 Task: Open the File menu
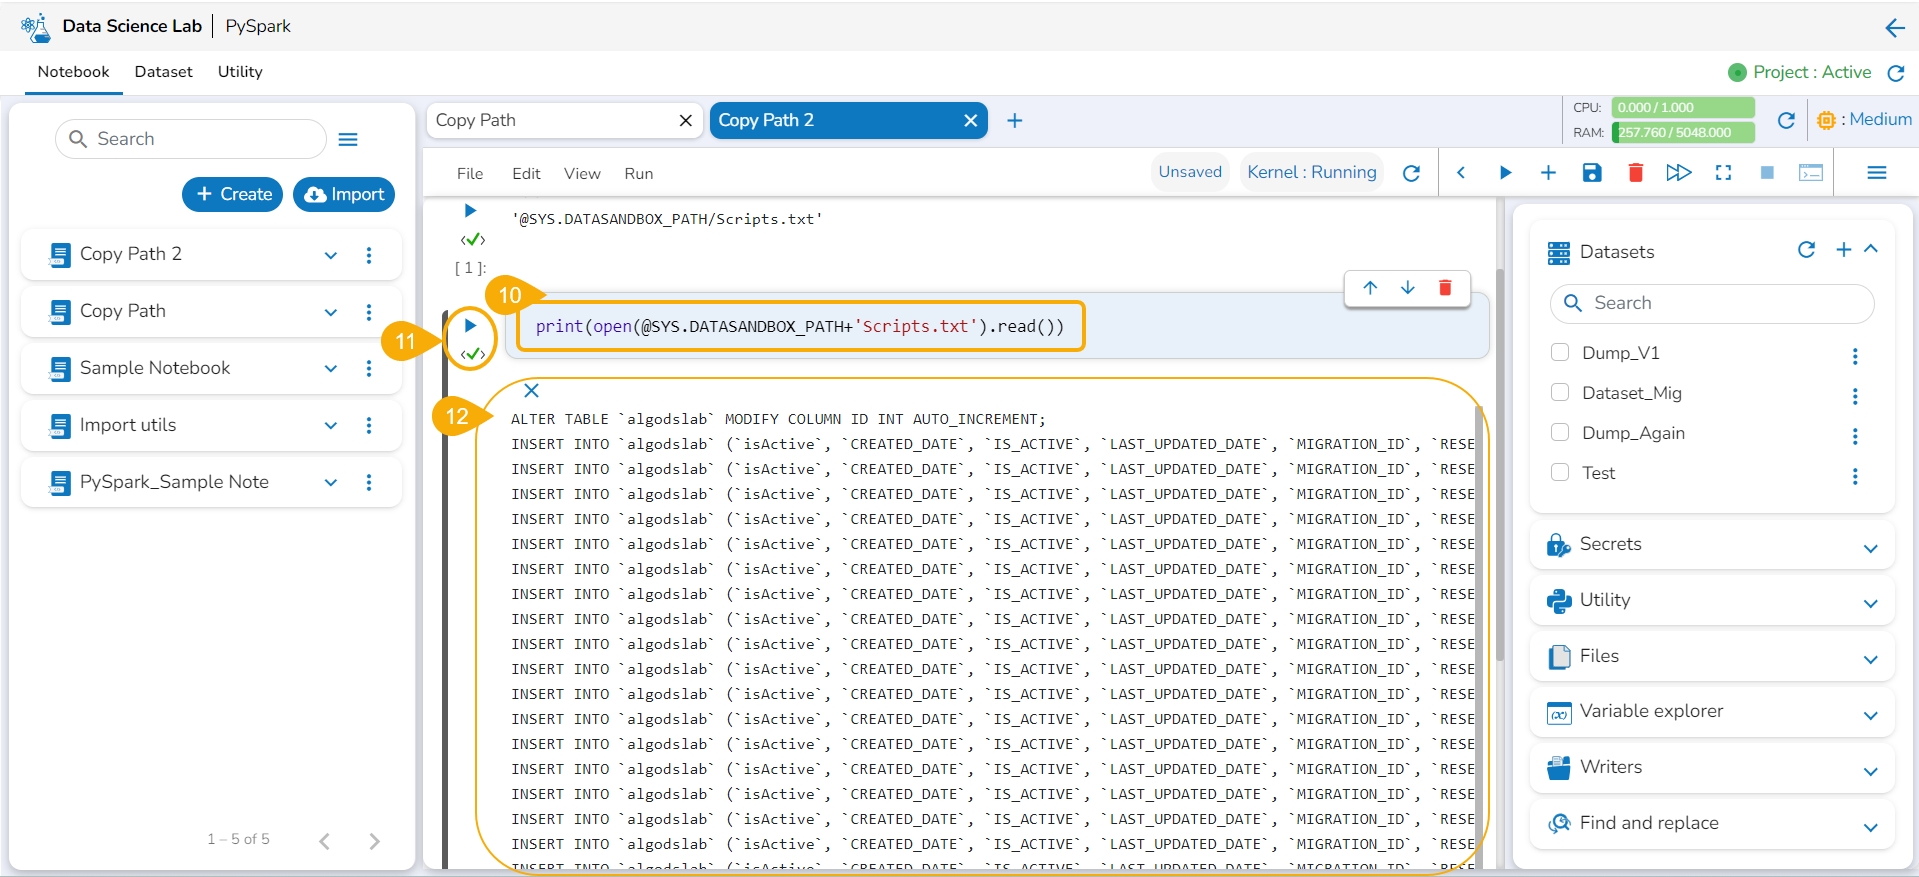click(470, 174)
